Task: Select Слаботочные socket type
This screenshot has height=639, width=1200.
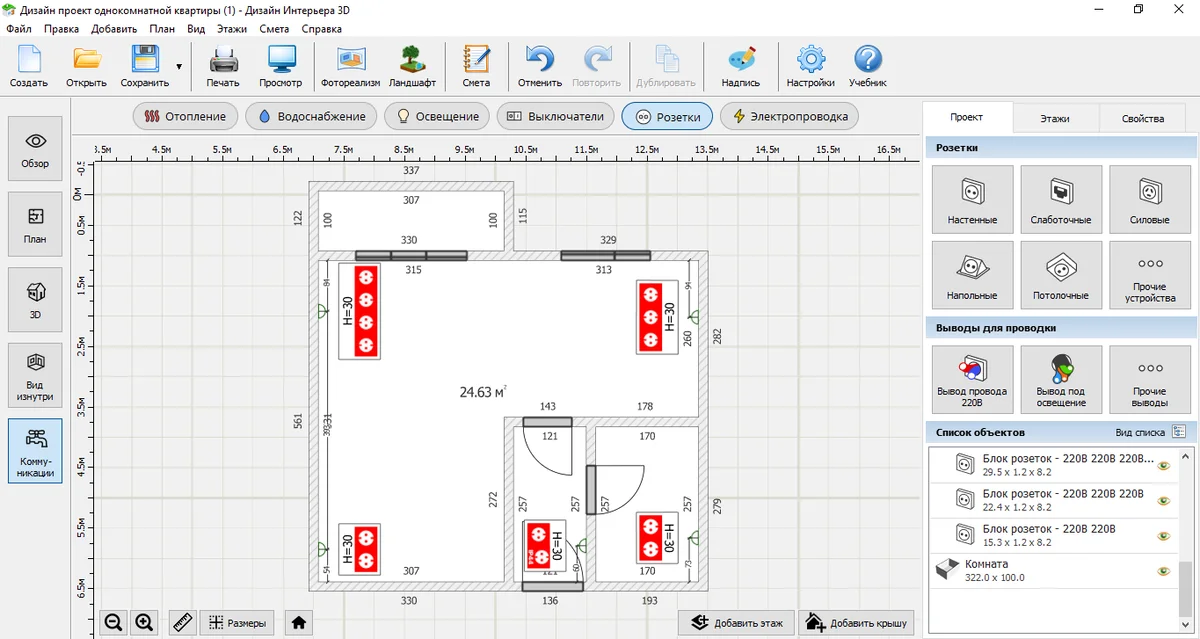Action: 1061,199
